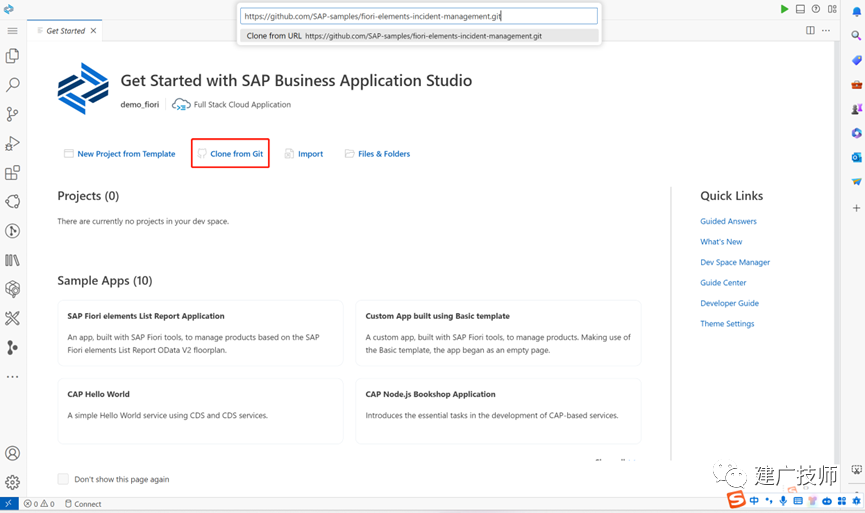Show errors and warnings count in status bar
865x513 pixels.
pyautogui.click(x=39, y=504)
